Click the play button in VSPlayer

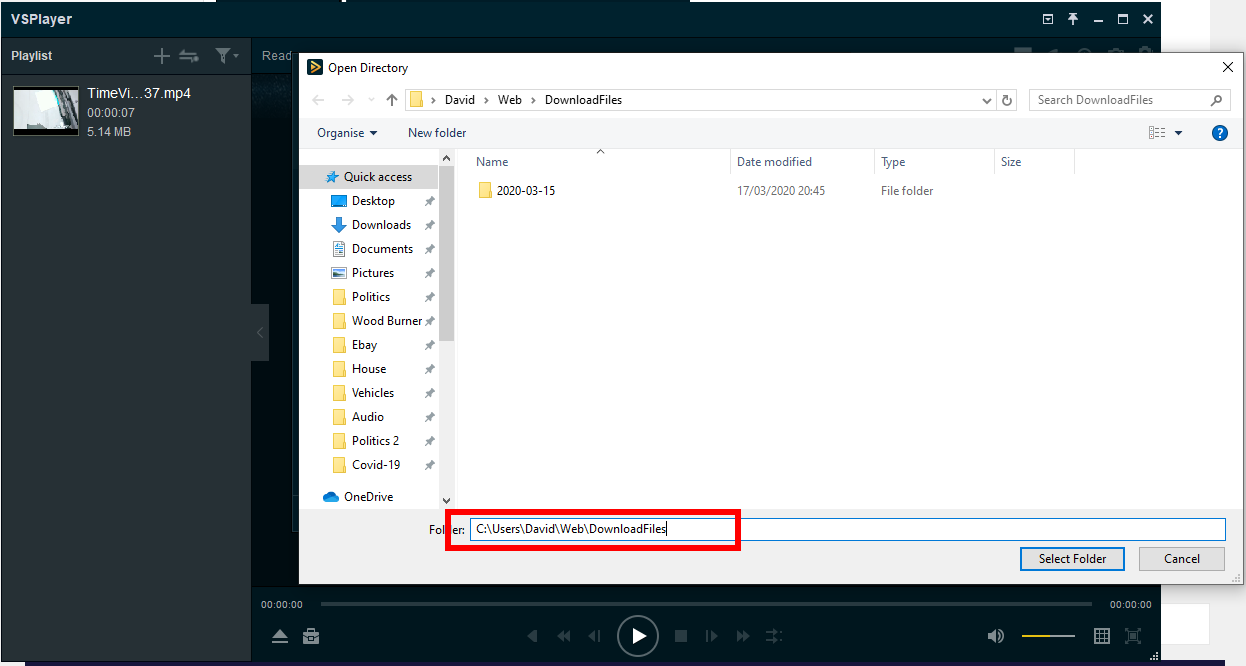(x=638, y=636)
